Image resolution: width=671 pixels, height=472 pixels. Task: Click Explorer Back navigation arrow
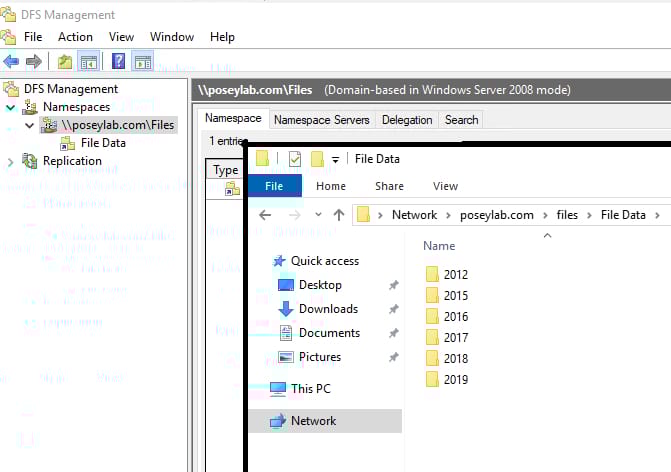(265, 215)
